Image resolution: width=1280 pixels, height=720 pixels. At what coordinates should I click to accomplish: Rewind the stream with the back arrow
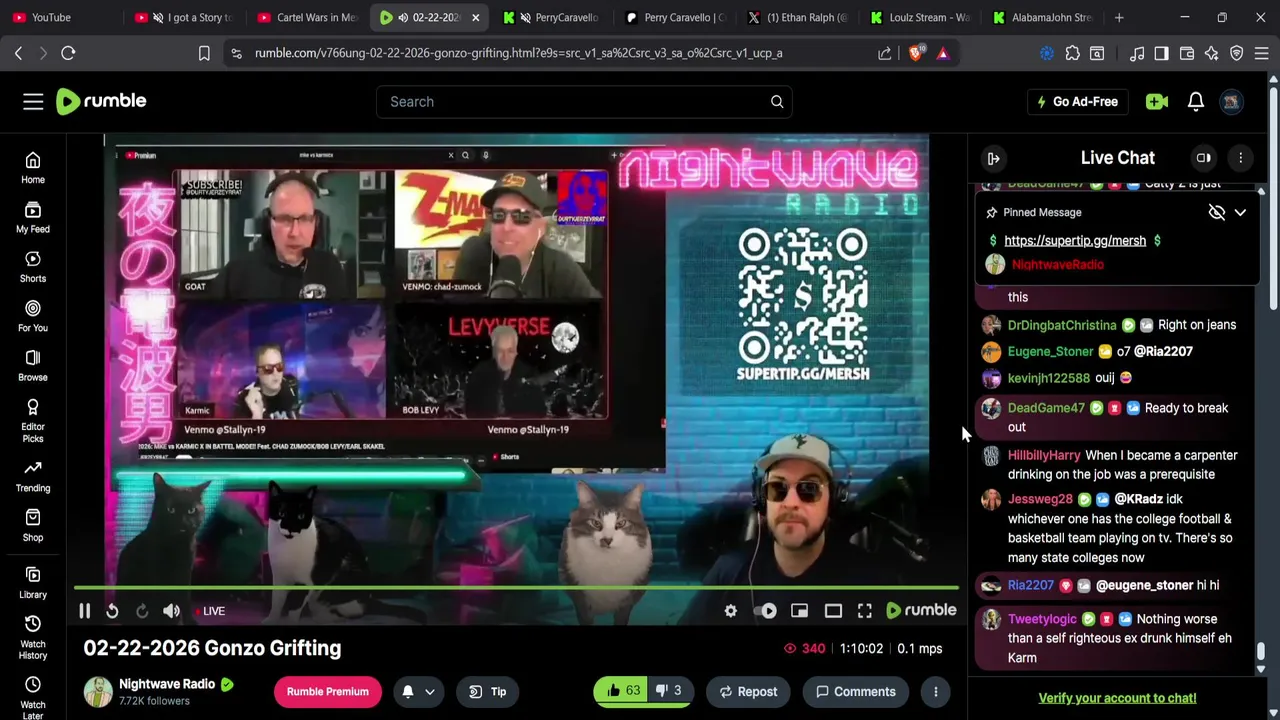[112, 611]
